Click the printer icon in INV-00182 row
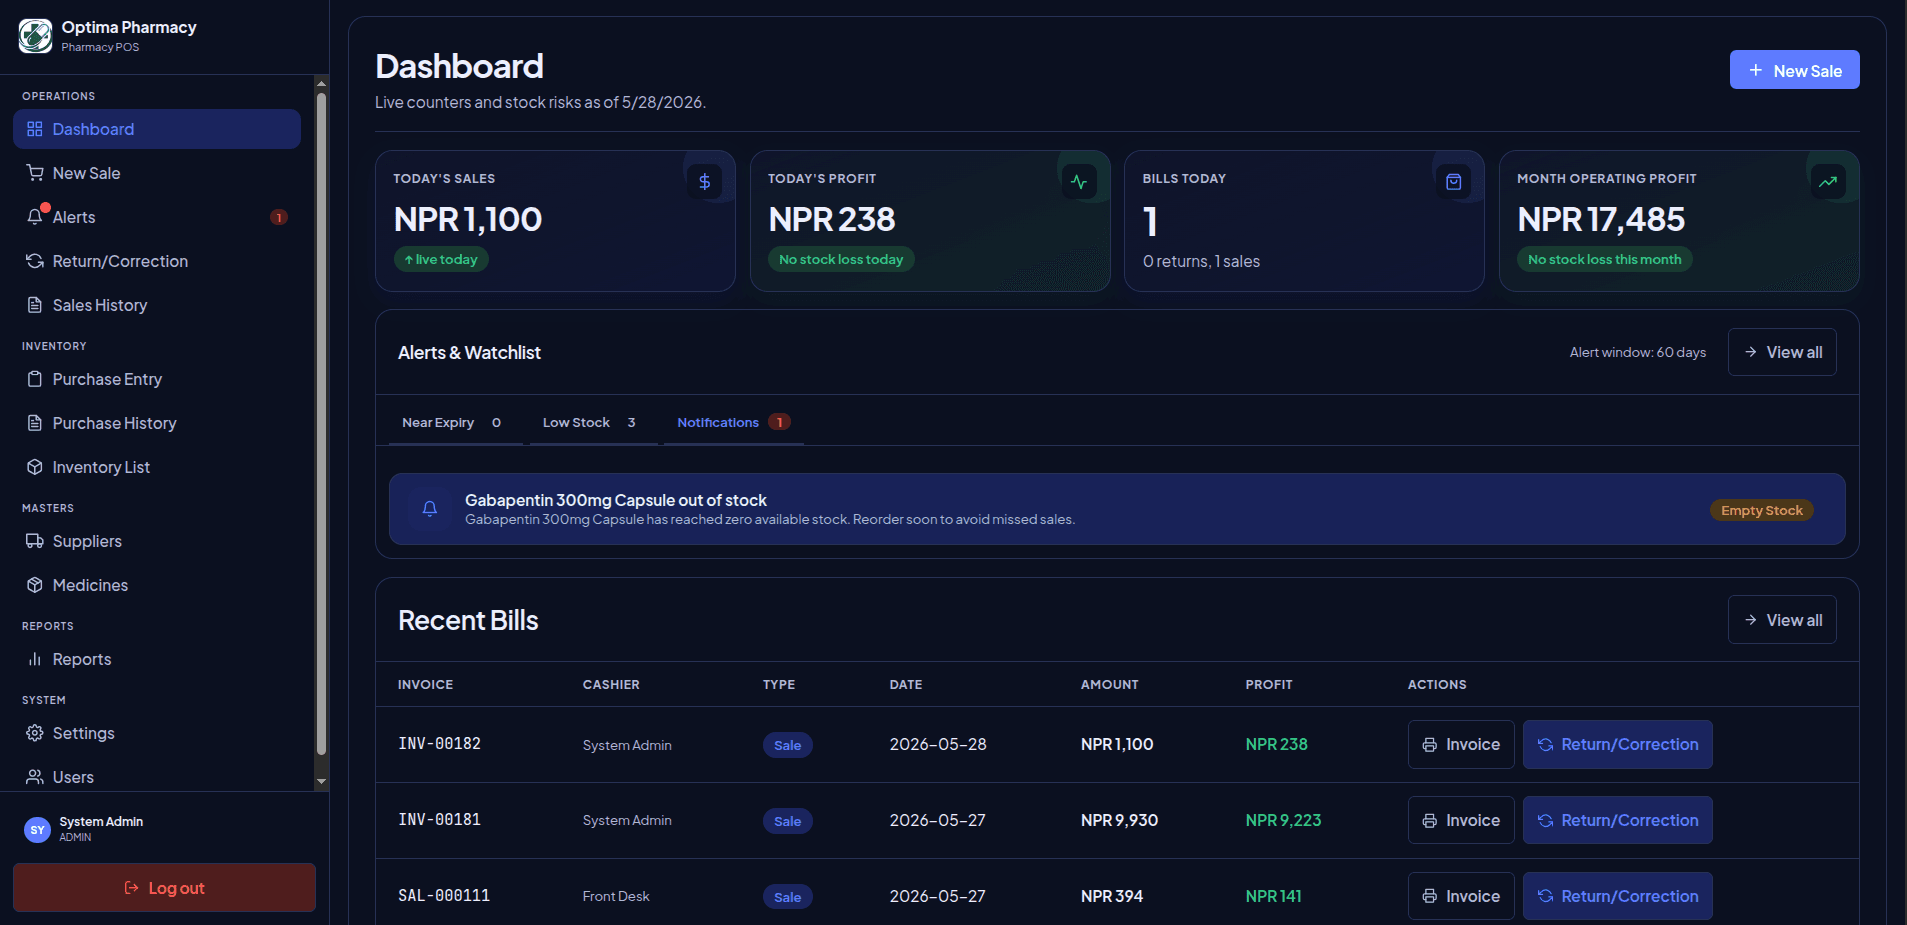This screenshot has height=925, width=1907. pyautogui.click(x=1430, y=745)
